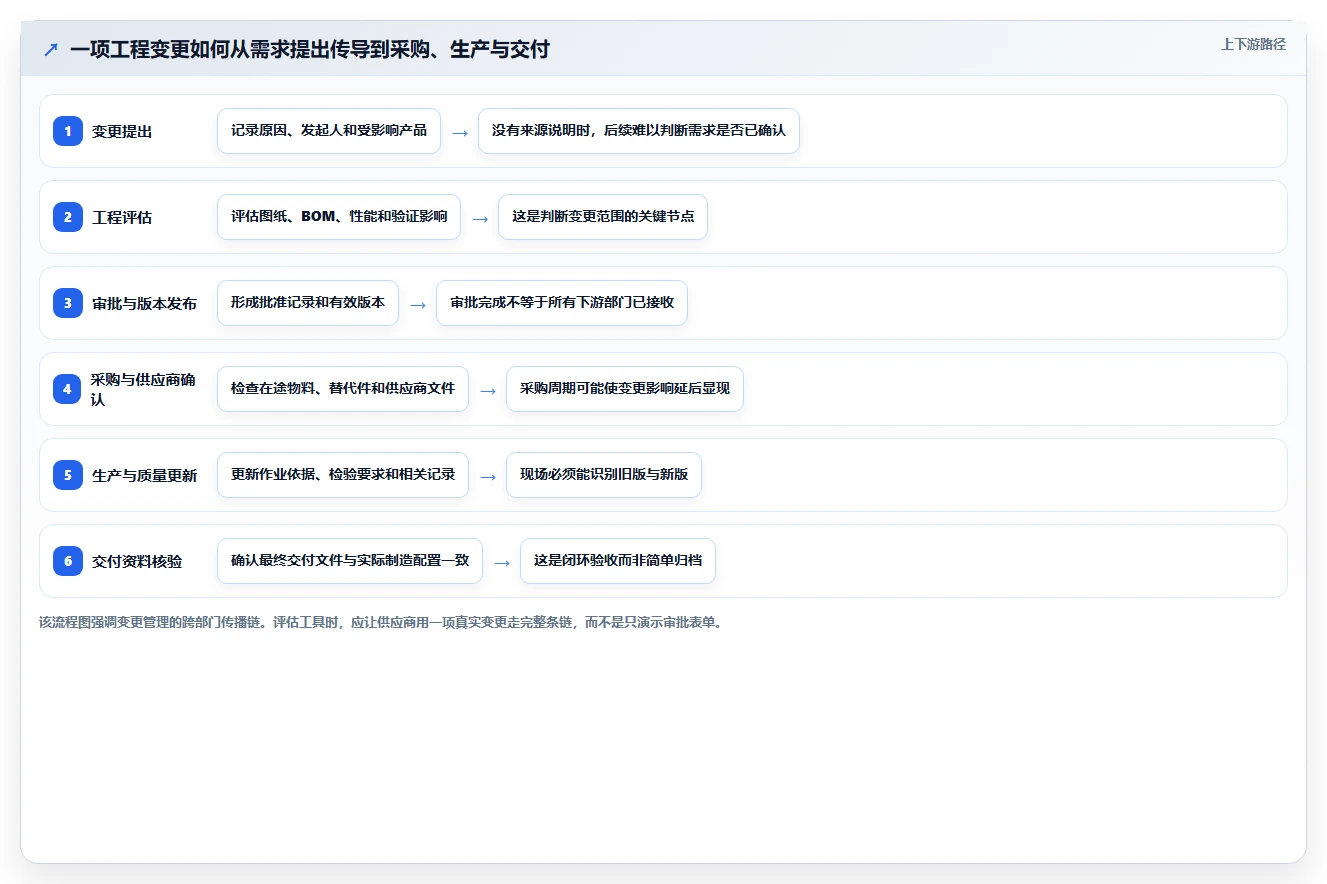Select step badge 3 for 审批与版本发布
Viewport: 1327px width, 884px height.
[x=68, y=303]
